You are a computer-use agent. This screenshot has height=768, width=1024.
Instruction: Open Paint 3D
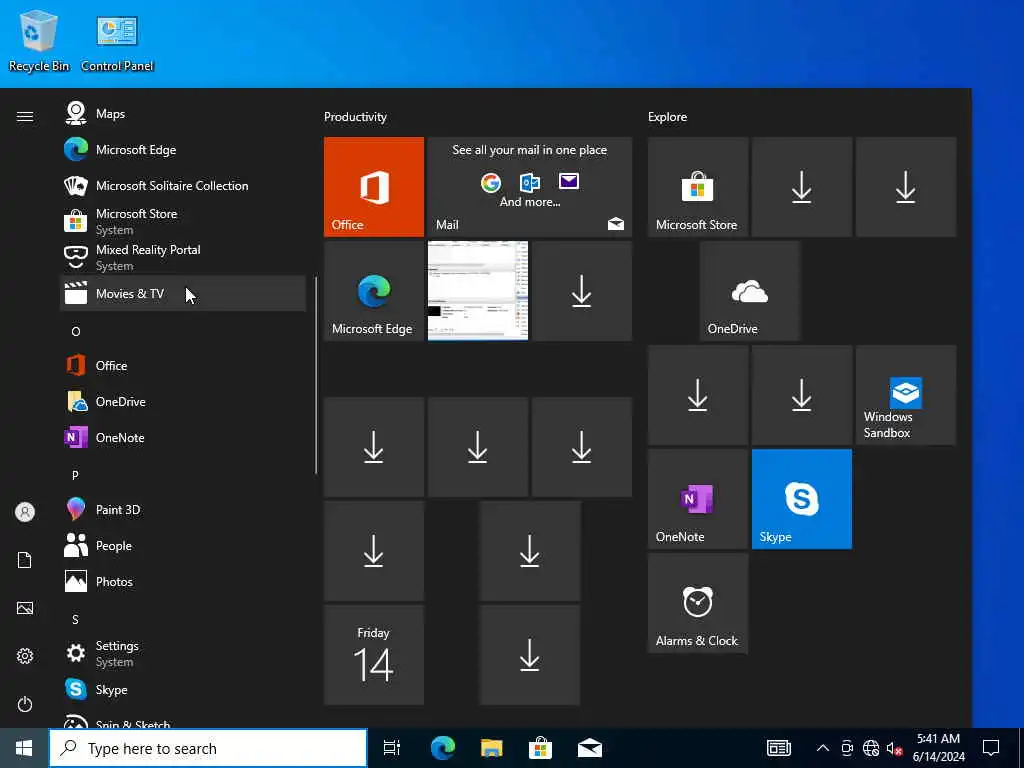[183, 509]
